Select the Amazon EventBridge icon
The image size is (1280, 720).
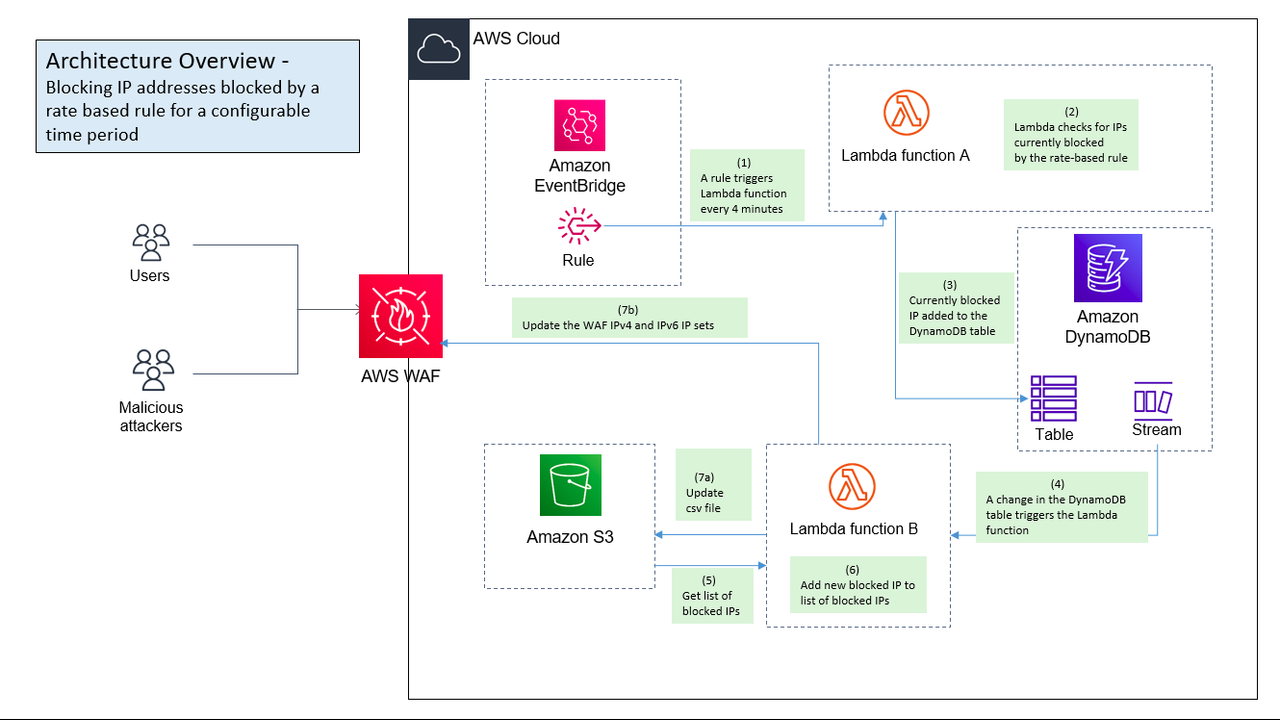[x=580, y=125]
